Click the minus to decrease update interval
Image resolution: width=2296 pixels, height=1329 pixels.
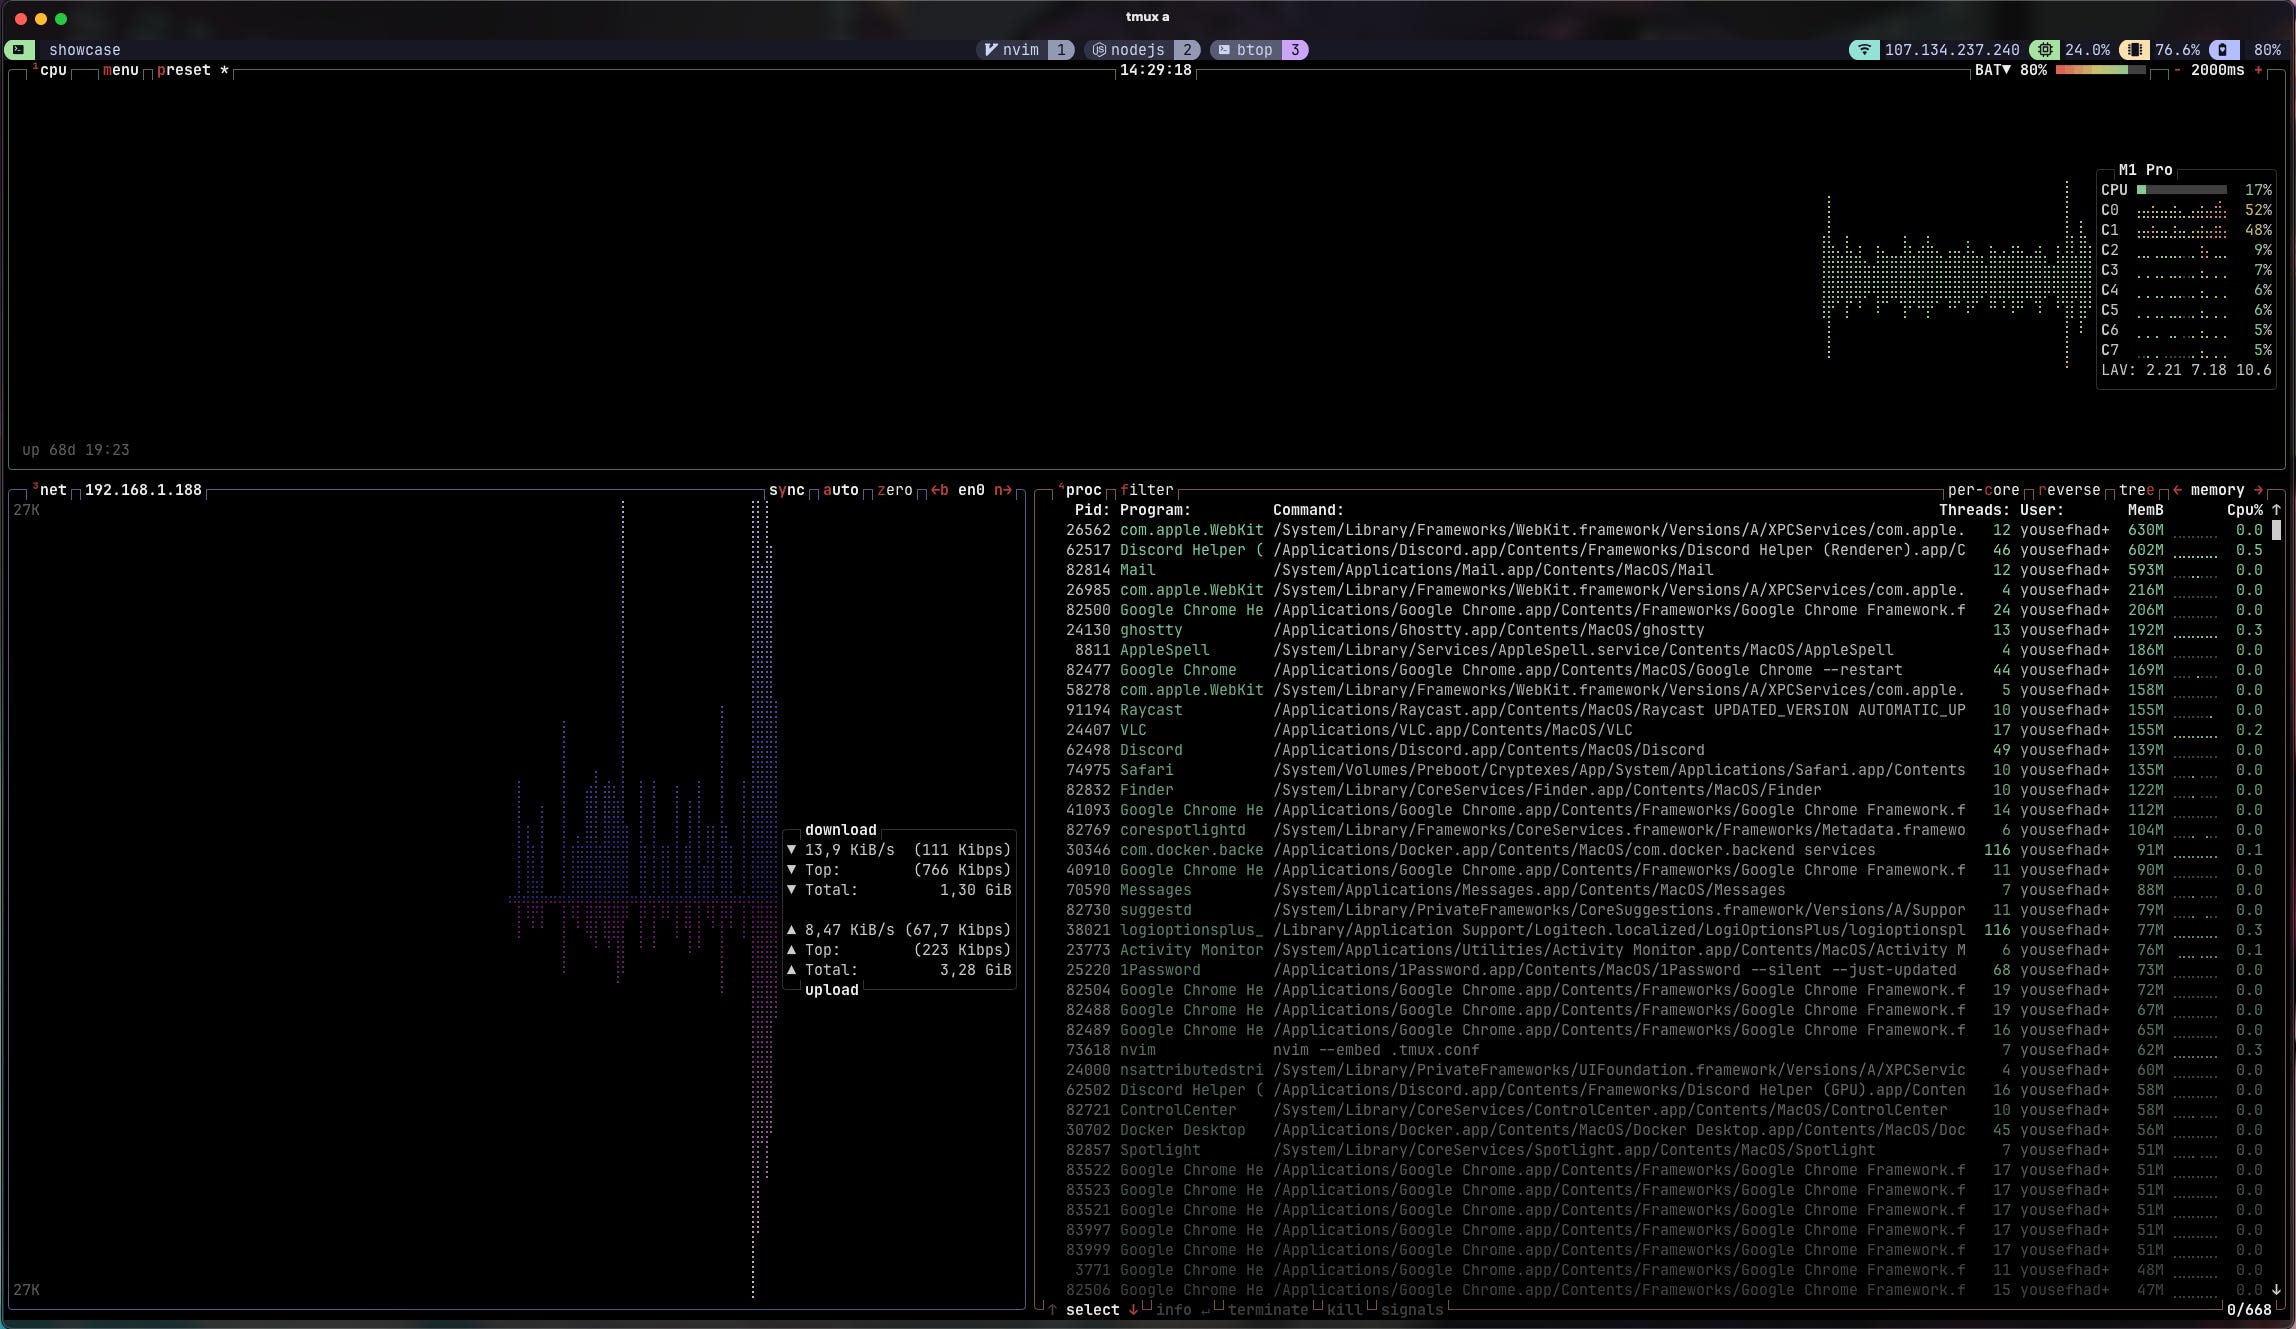tap(2177, 70)
